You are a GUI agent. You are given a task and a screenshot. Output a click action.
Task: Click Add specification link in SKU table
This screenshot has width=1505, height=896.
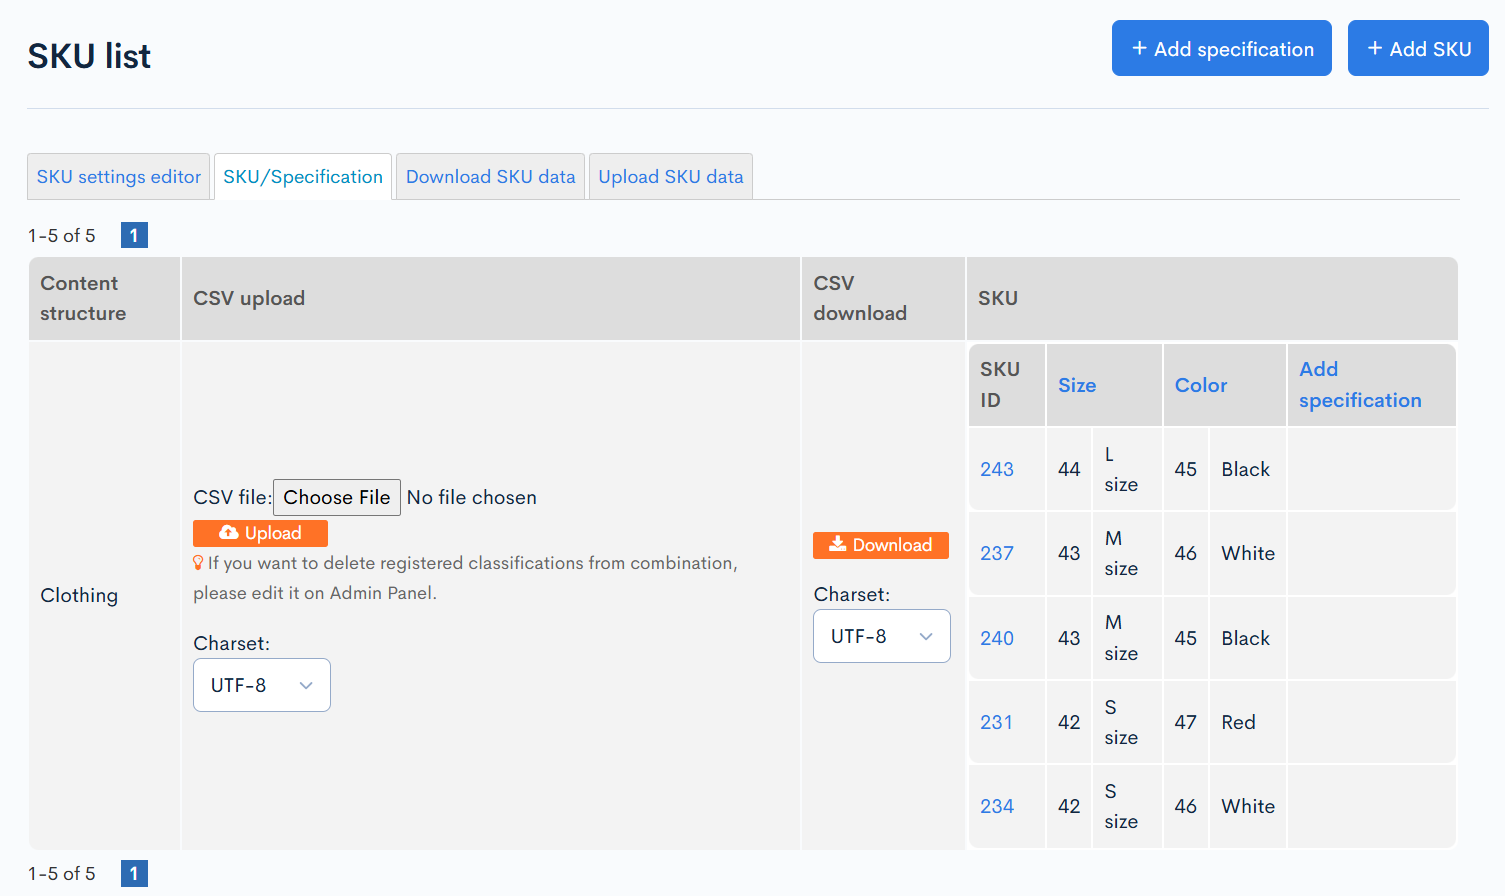1360,385
